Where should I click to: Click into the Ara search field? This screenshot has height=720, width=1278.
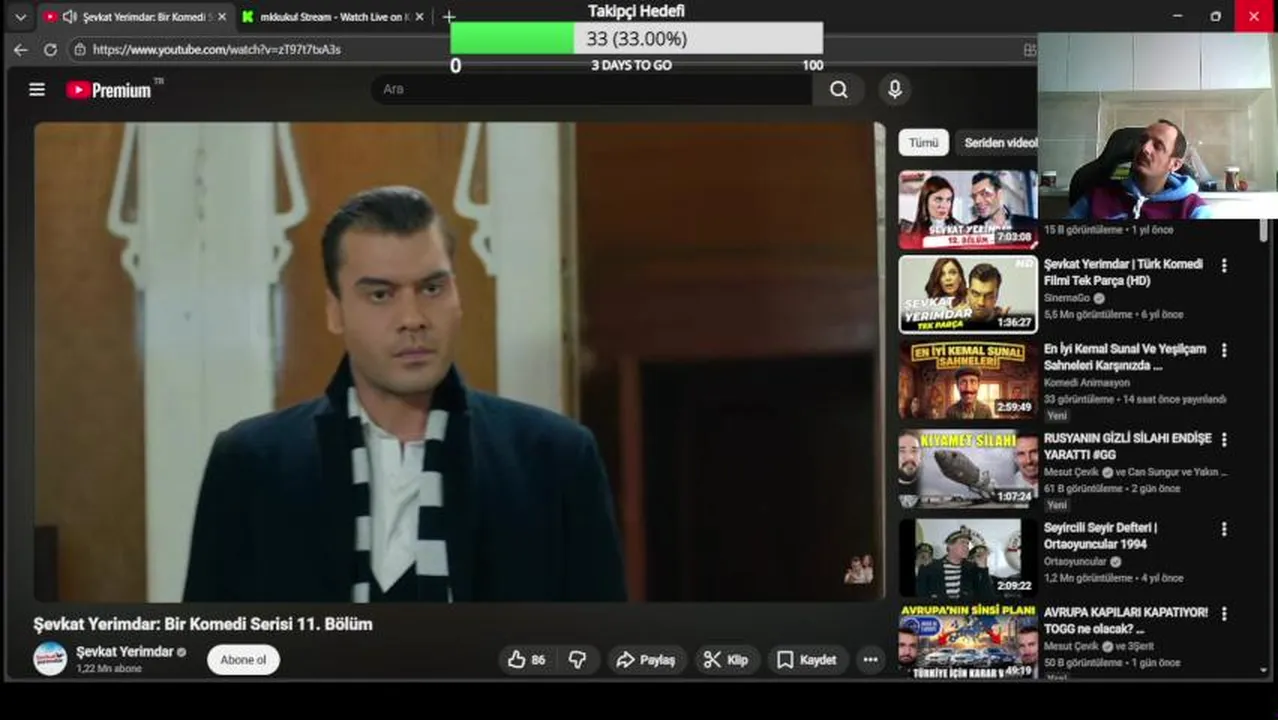590,90
